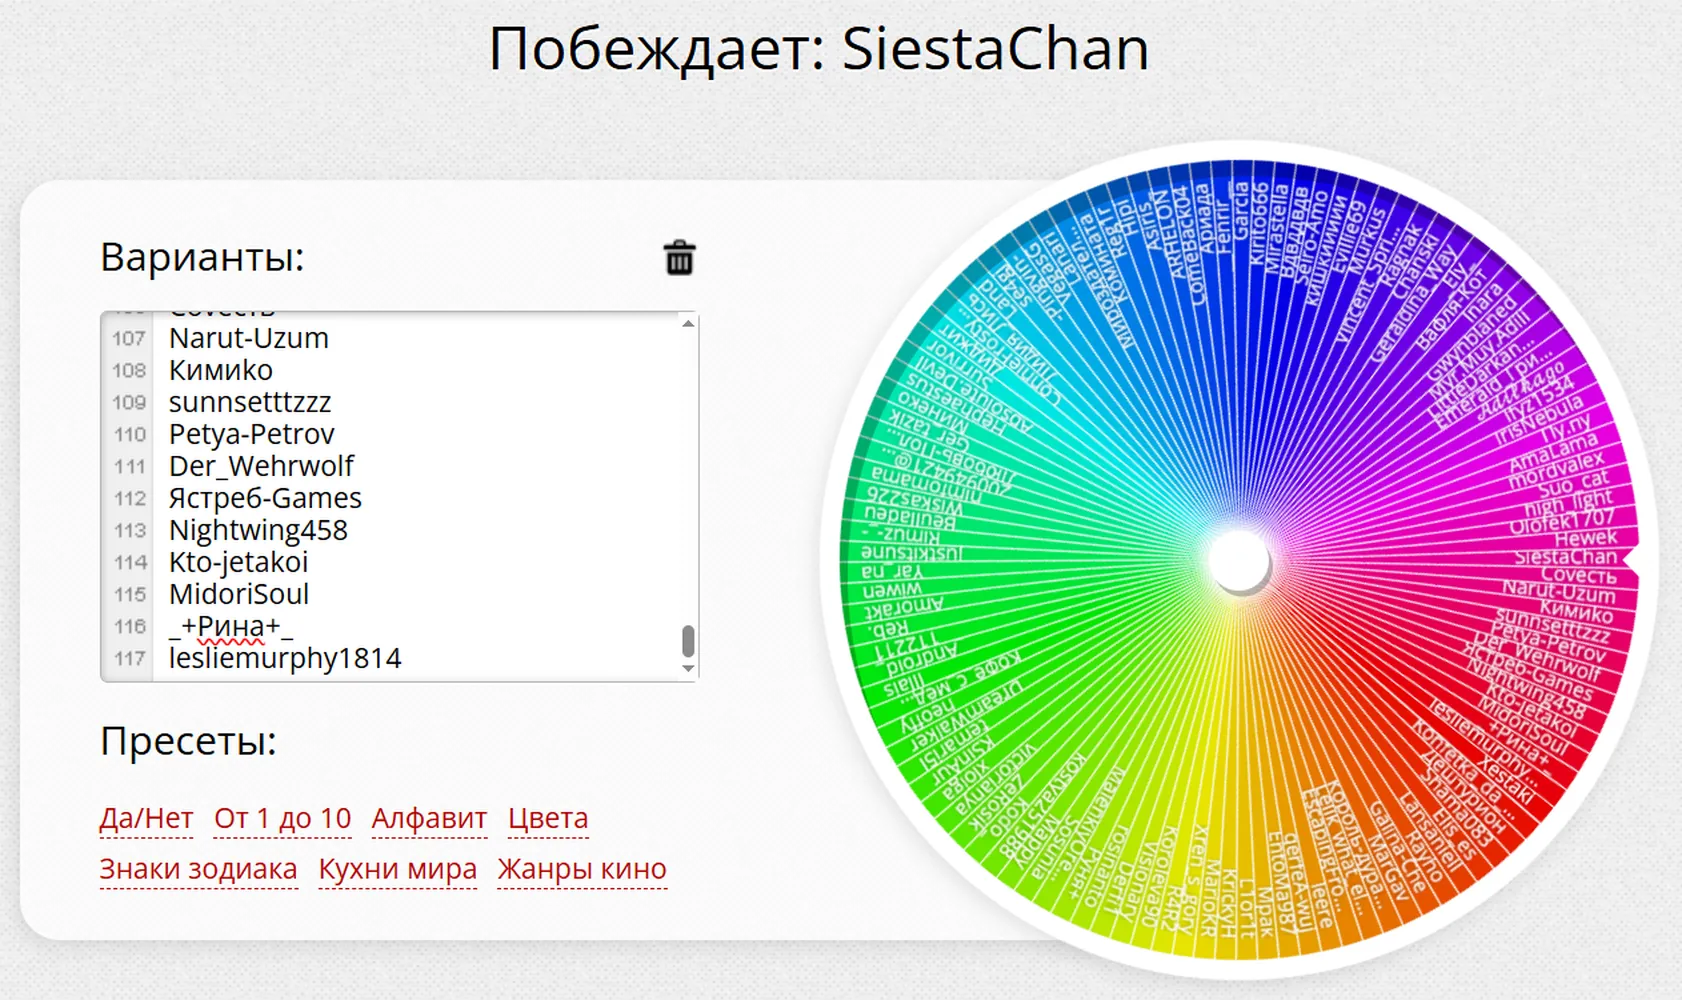This screenshot has height=1000, width=1682.
Task: Choose the Жанры кино preset
Action: coord(582,869)
